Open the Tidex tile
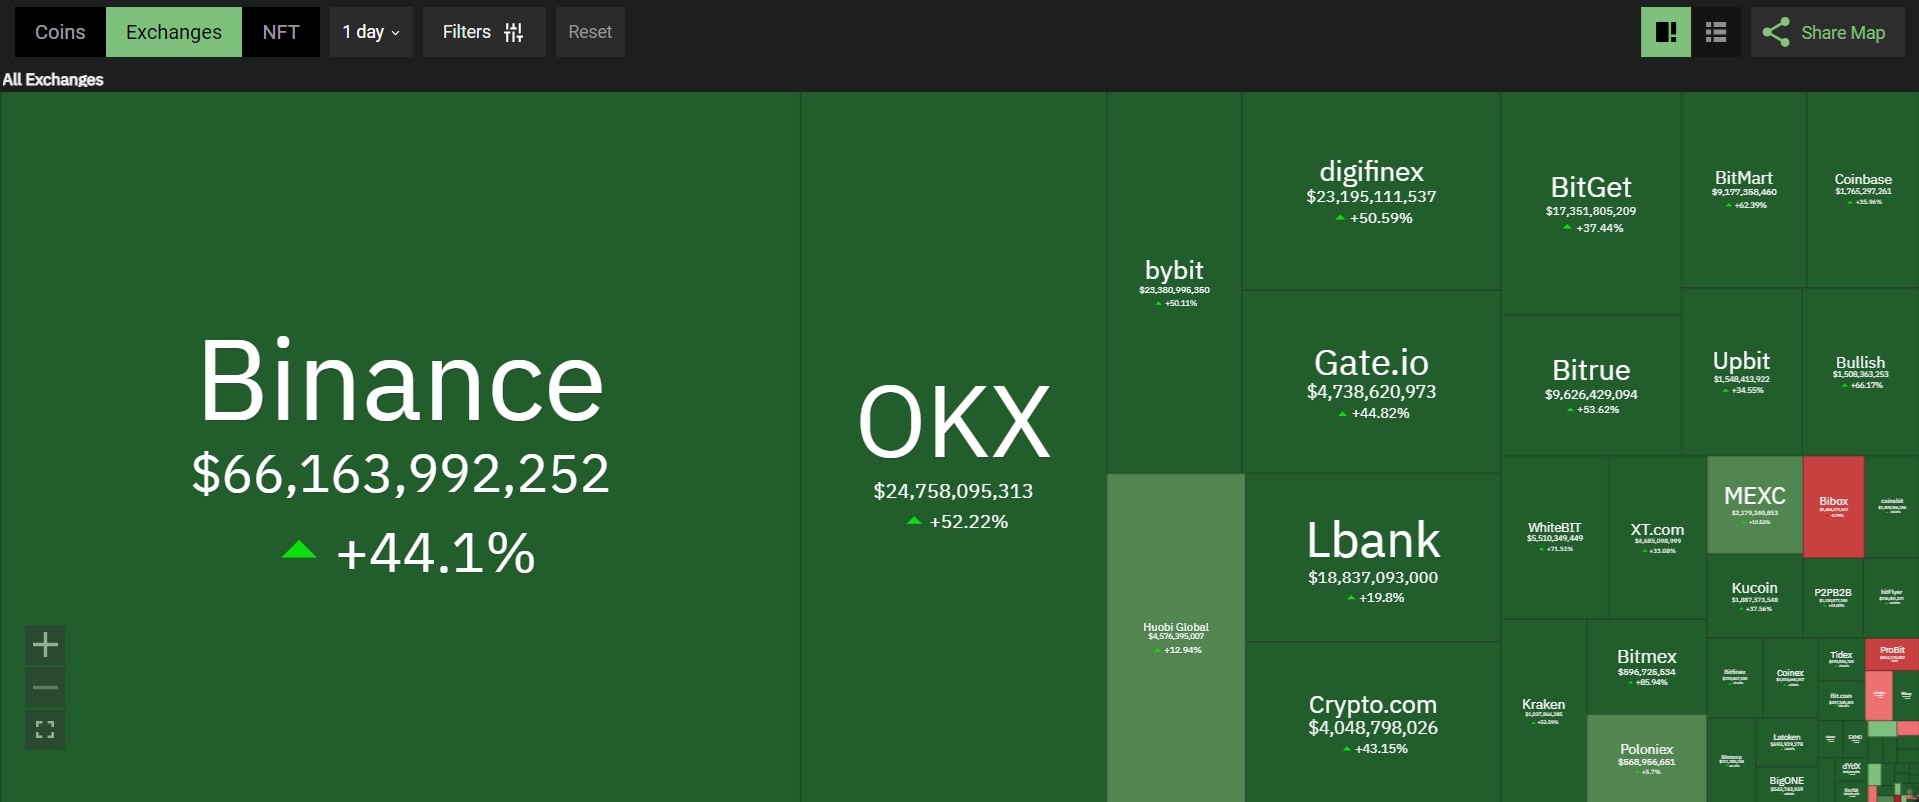Screen dimensions: 1919x802 [x=1841, y=659]
